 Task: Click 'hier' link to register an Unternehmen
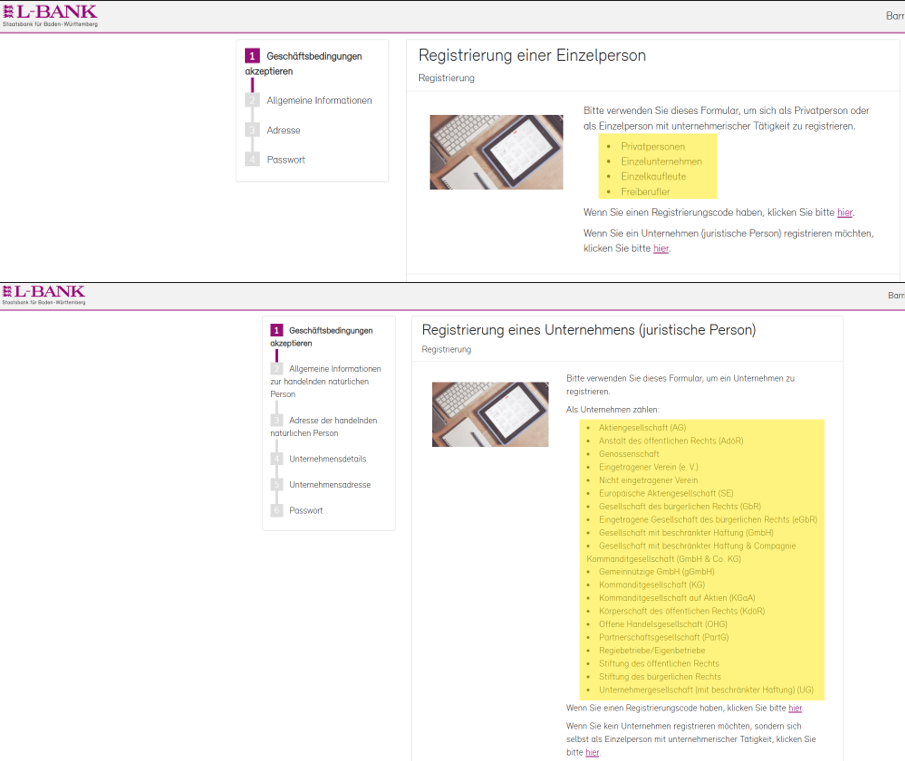[660, 248]
